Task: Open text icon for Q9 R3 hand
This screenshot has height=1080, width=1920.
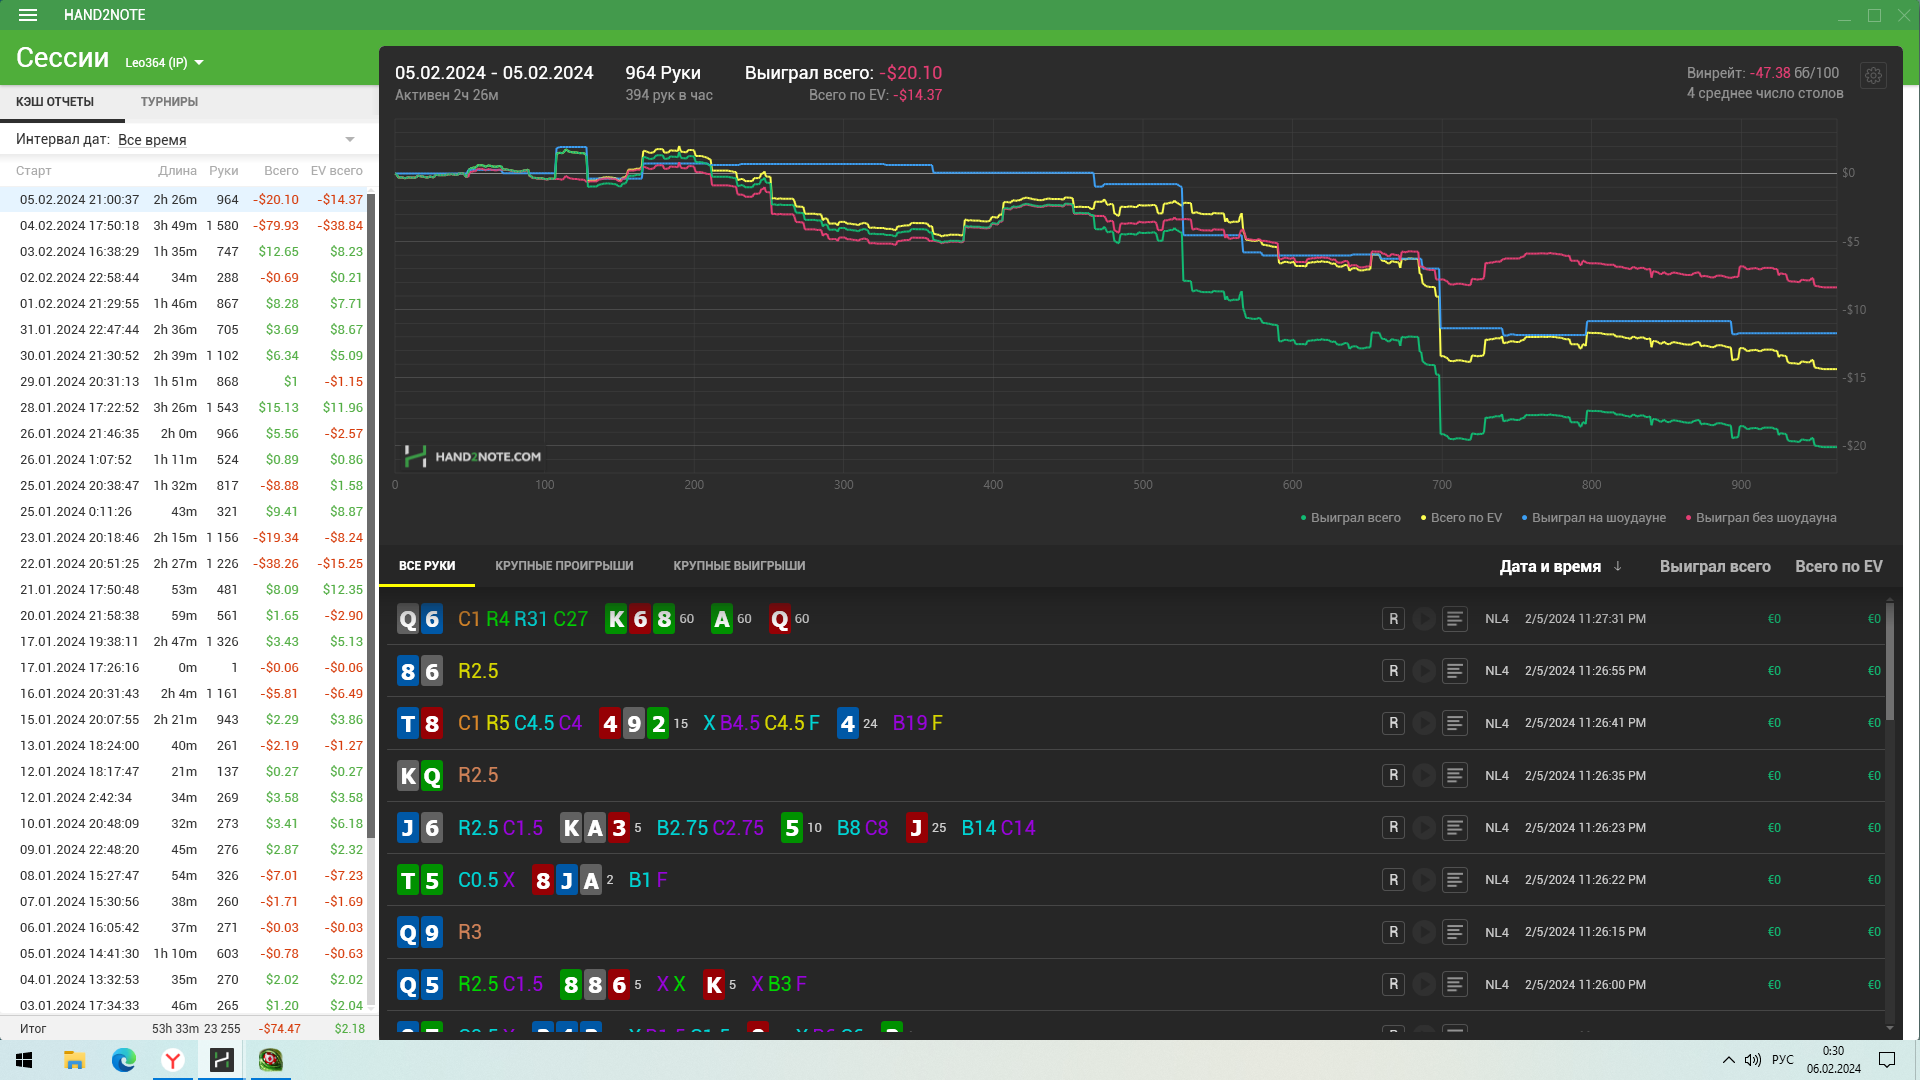Action: pos(1455,932)
